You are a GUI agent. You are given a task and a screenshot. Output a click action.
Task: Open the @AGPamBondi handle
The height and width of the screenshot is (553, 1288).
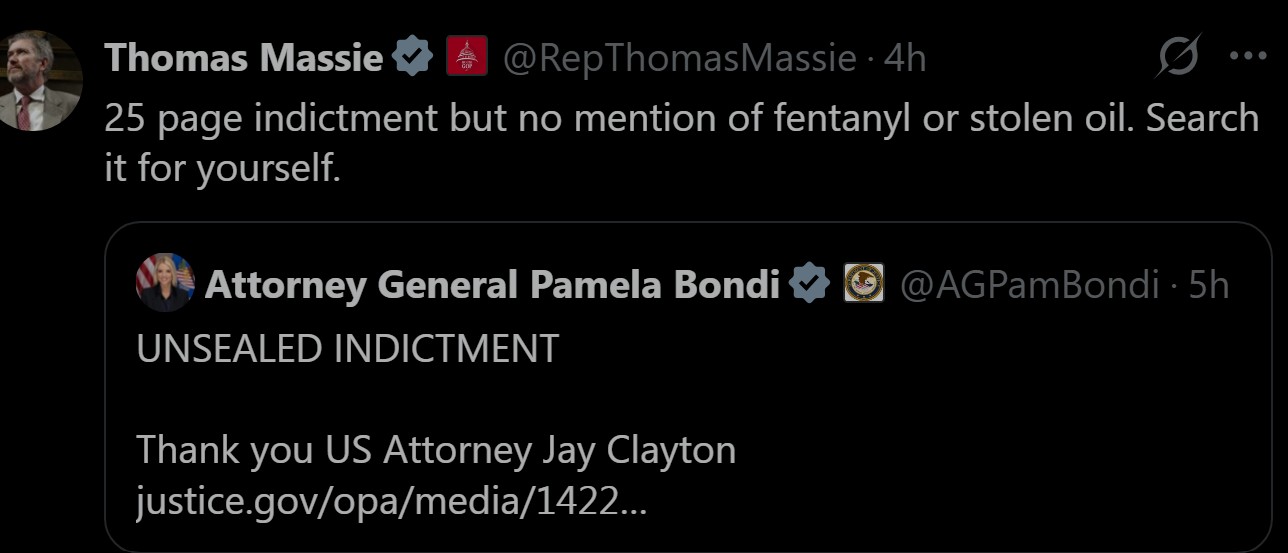[1029, 286]
